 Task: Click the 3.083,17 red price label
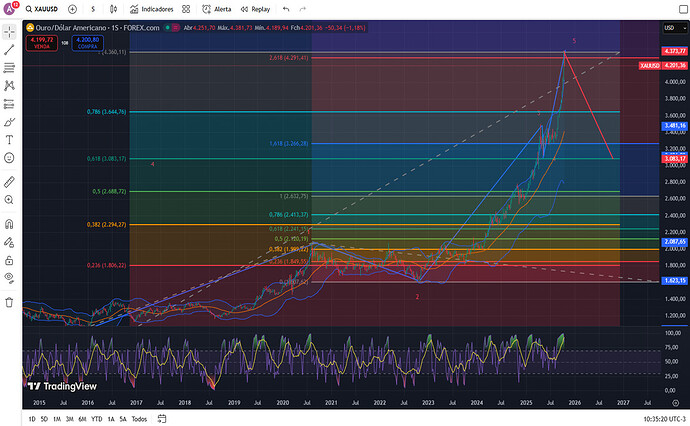[675, 158]
